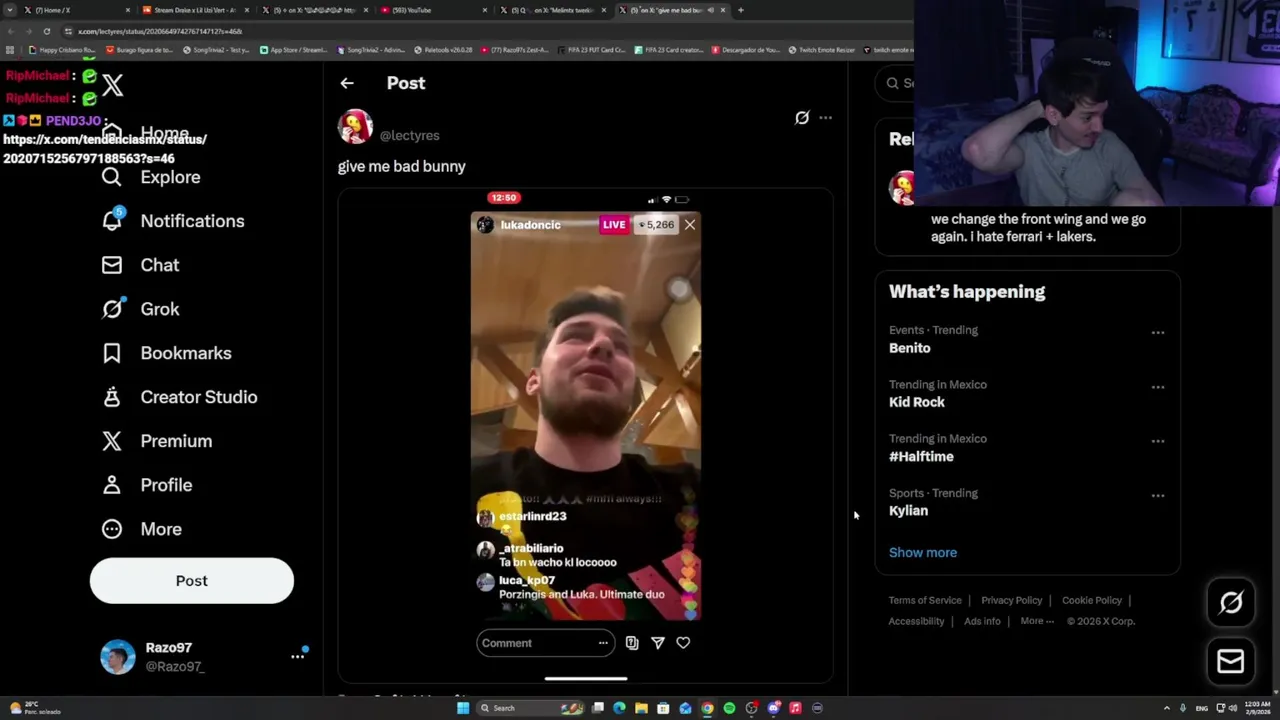
Task: Open the Kid Rock trending topic
Action: [x=916, y=402]
